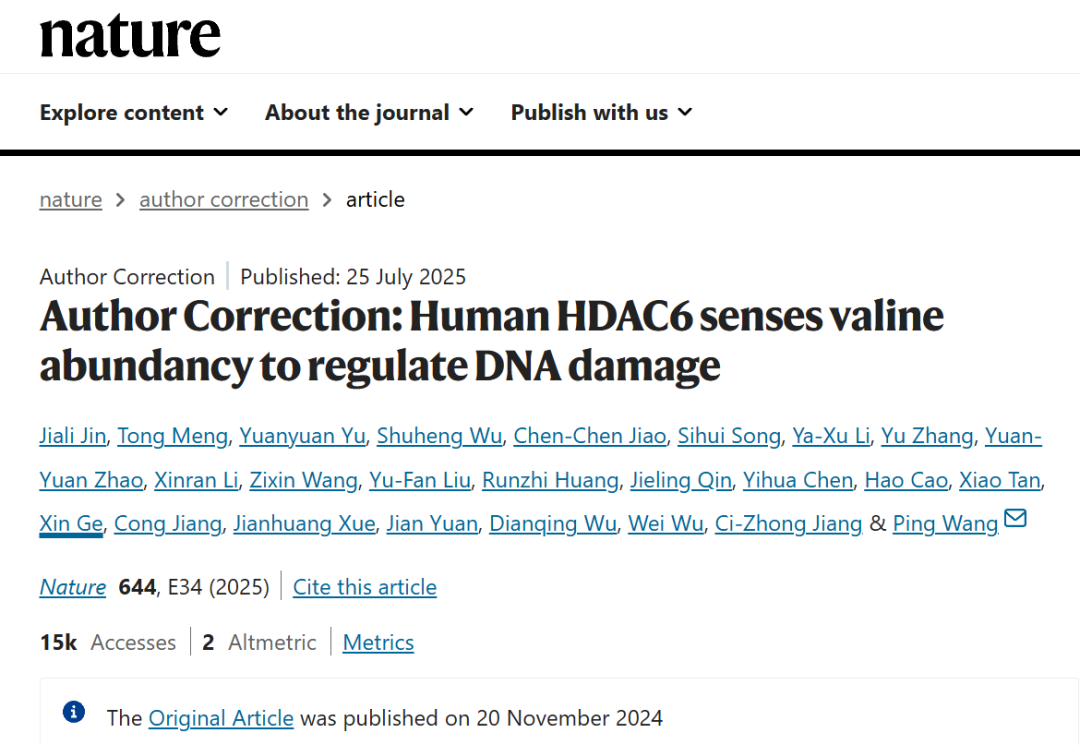Viewport: 1080px width, 745px height.
Task: Click author Shuheng Wu's name
Action: tap(439, 436)
